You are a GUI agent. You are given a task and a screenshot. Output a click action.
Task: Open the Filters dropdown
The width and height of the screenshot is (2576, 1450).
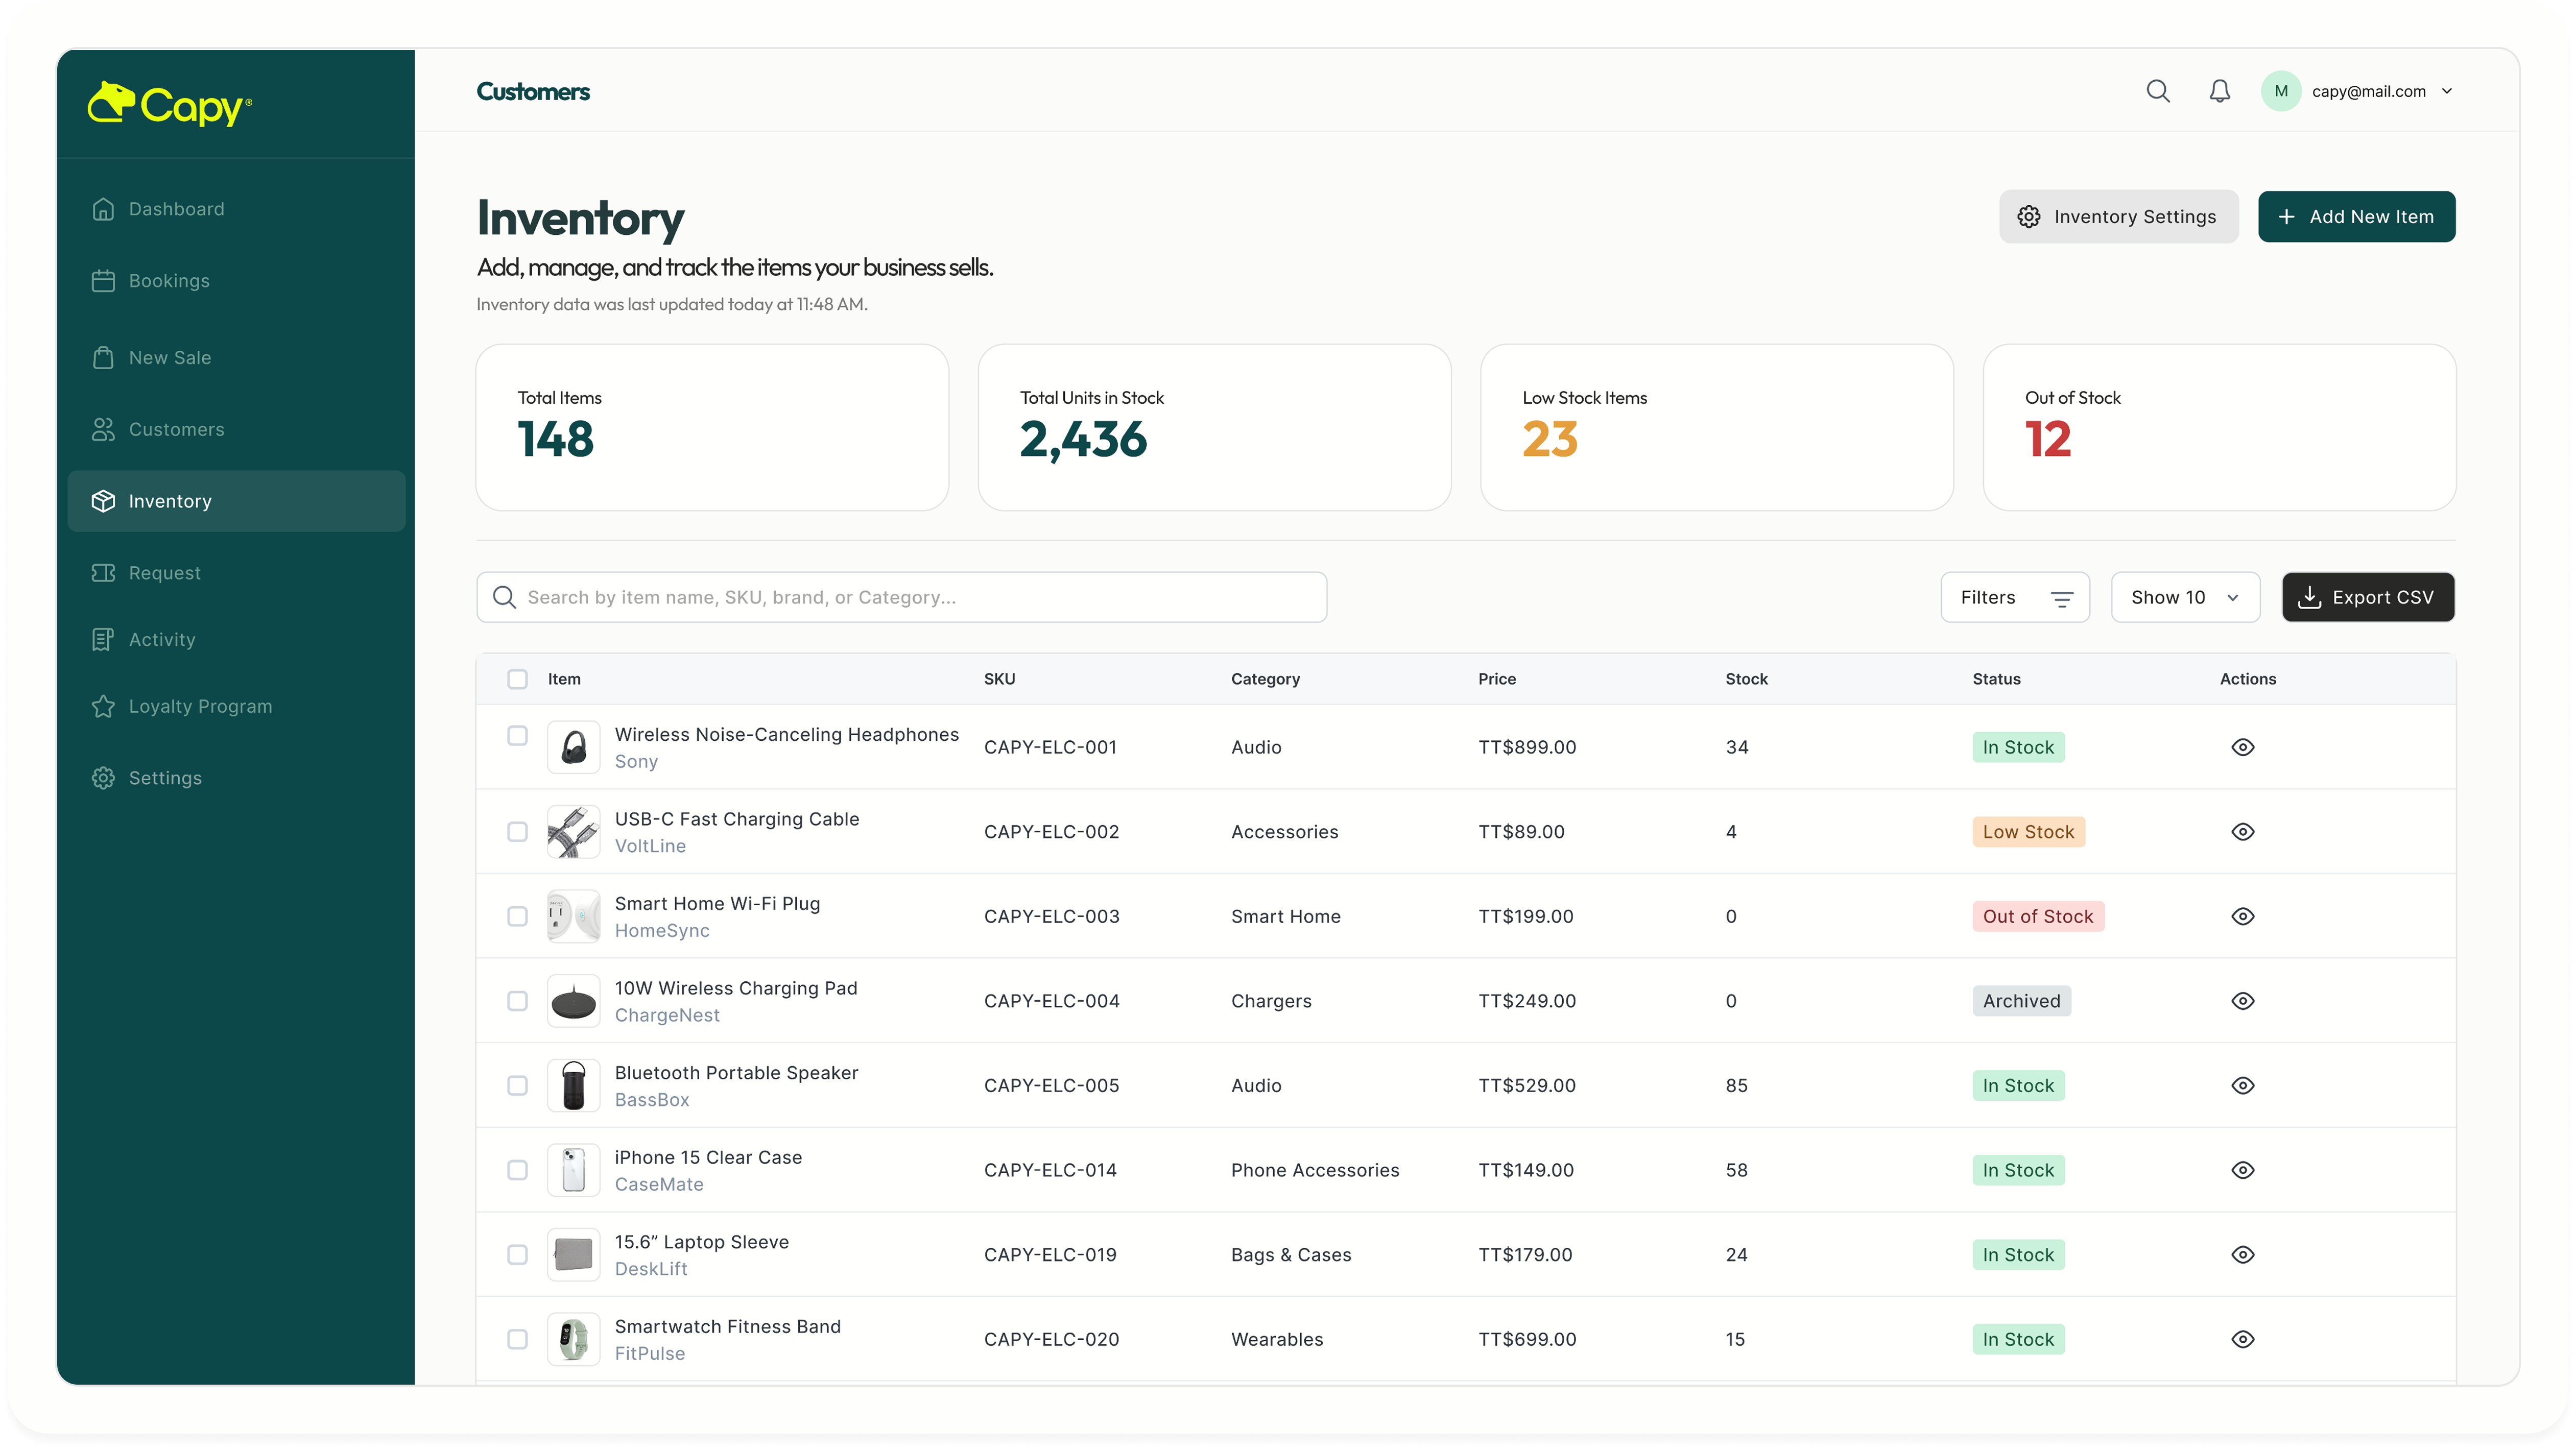(x=2015, y=597)
